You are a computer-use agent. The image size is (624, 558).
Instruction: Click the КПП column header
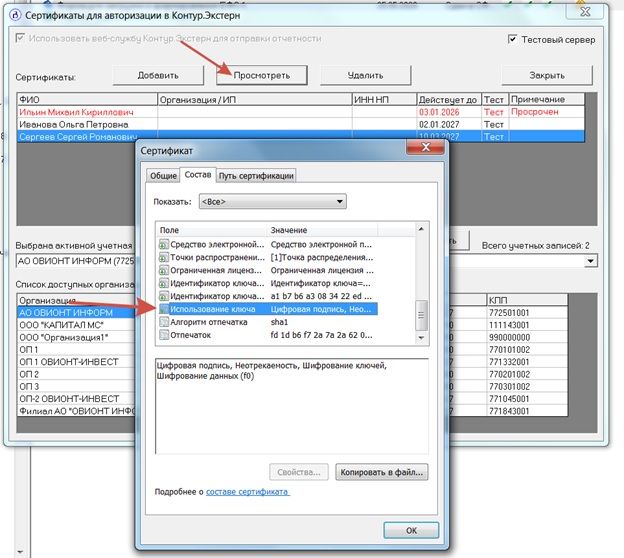tap(527, 300)
